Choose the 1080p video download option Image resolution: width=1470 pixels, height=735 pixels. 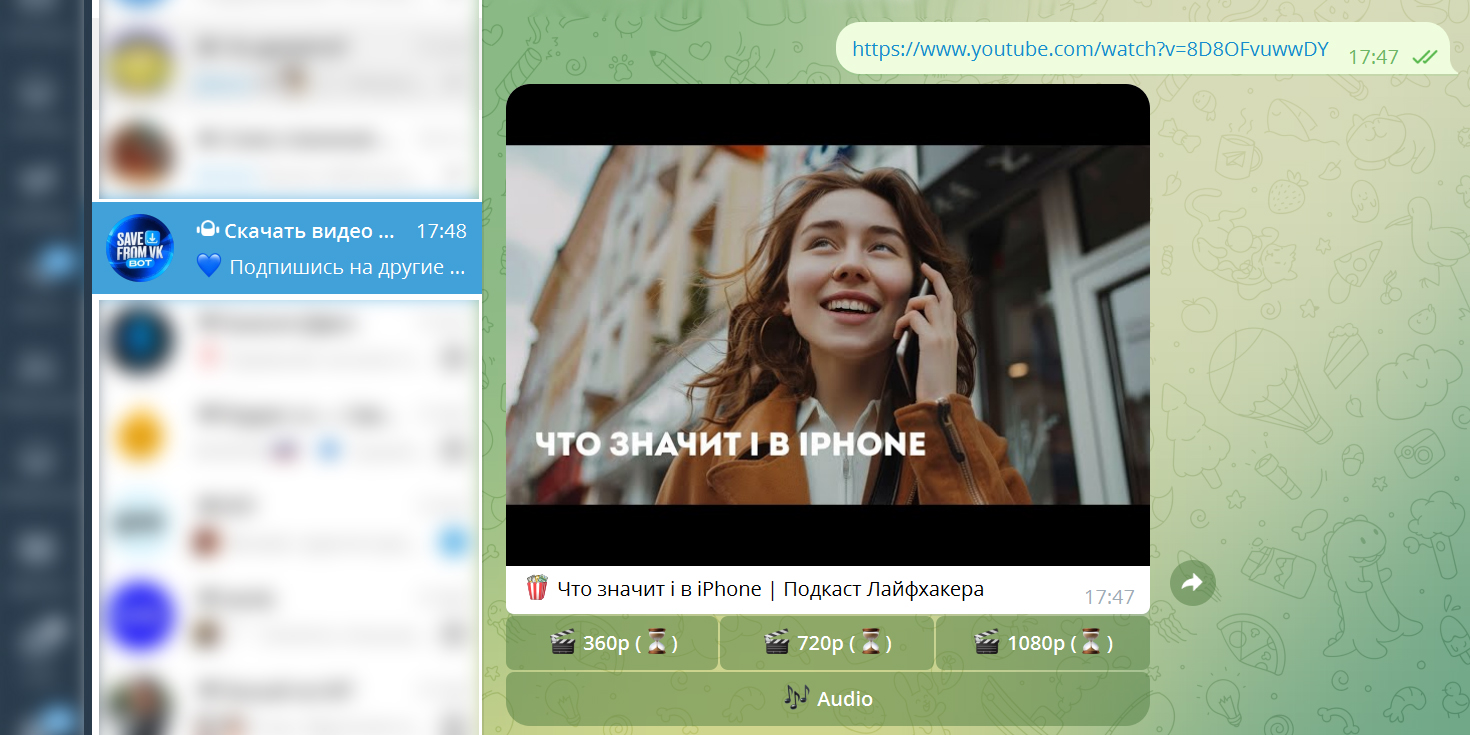click(1043, 643)
